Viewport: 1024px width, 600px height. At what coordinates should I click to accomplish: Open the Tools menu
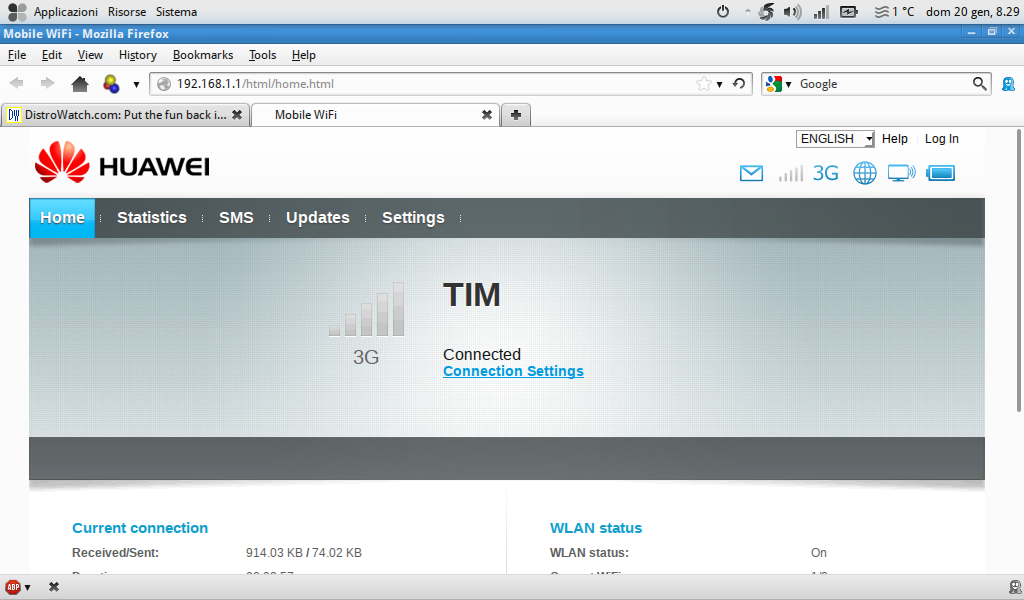coord(263,55)
